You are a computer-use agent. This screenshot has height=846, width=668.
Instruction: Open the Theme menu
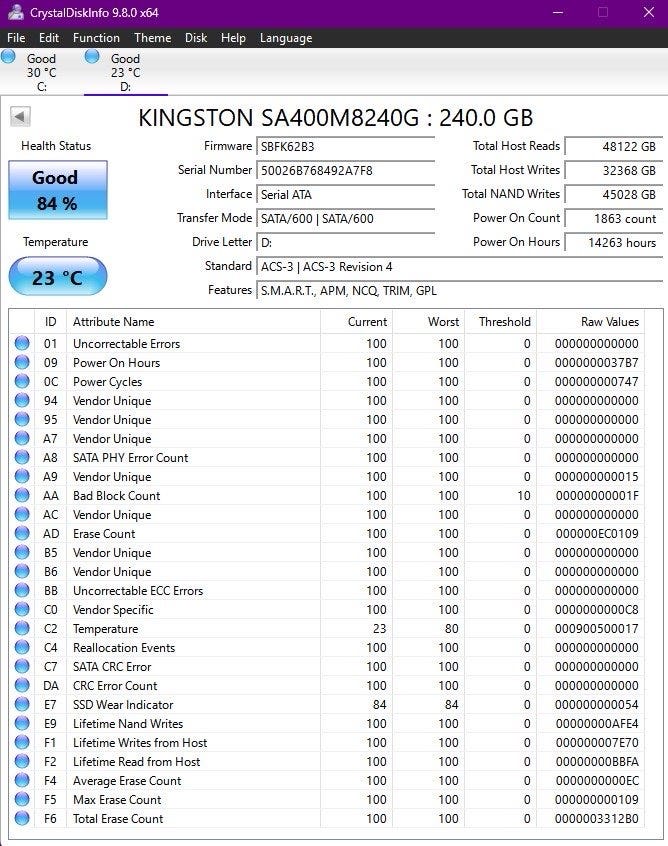pos(153,38)
